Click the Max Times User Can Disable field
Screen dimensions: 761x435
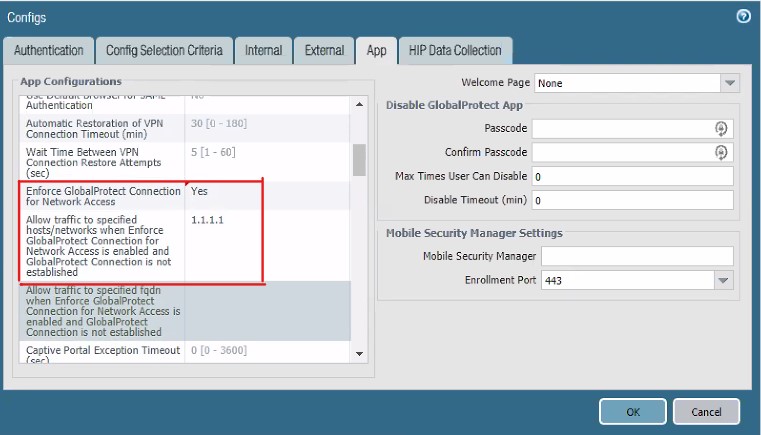coord(632,176)
